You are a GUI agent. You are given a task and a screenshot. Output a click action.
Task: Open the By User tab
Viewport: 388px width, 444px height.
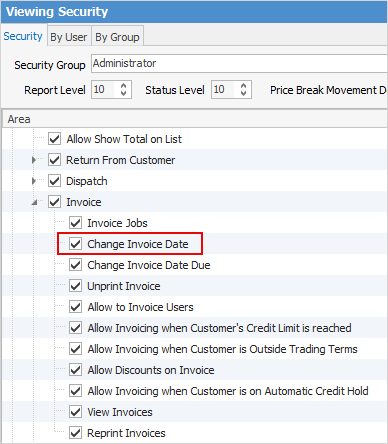[x=68, y=37]
